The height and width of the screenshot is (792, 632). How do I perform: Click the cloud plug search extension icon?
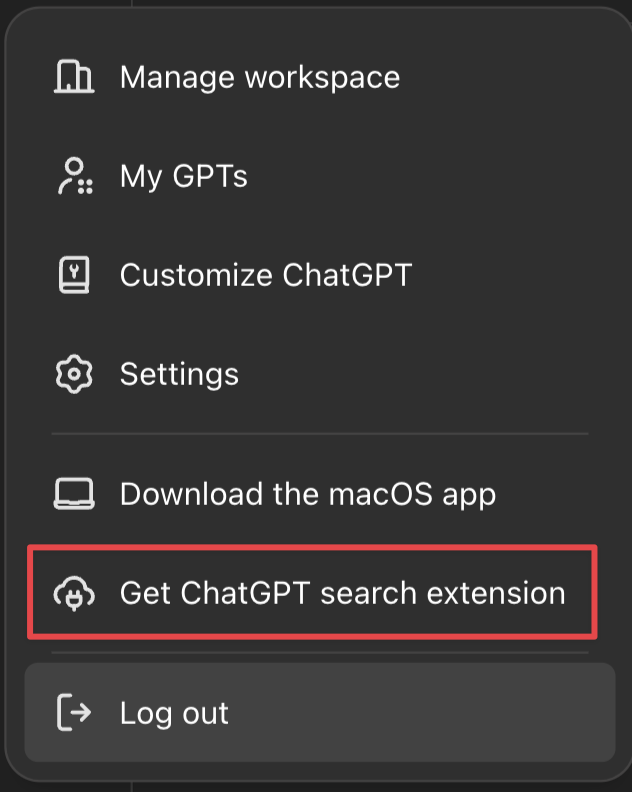74,593
